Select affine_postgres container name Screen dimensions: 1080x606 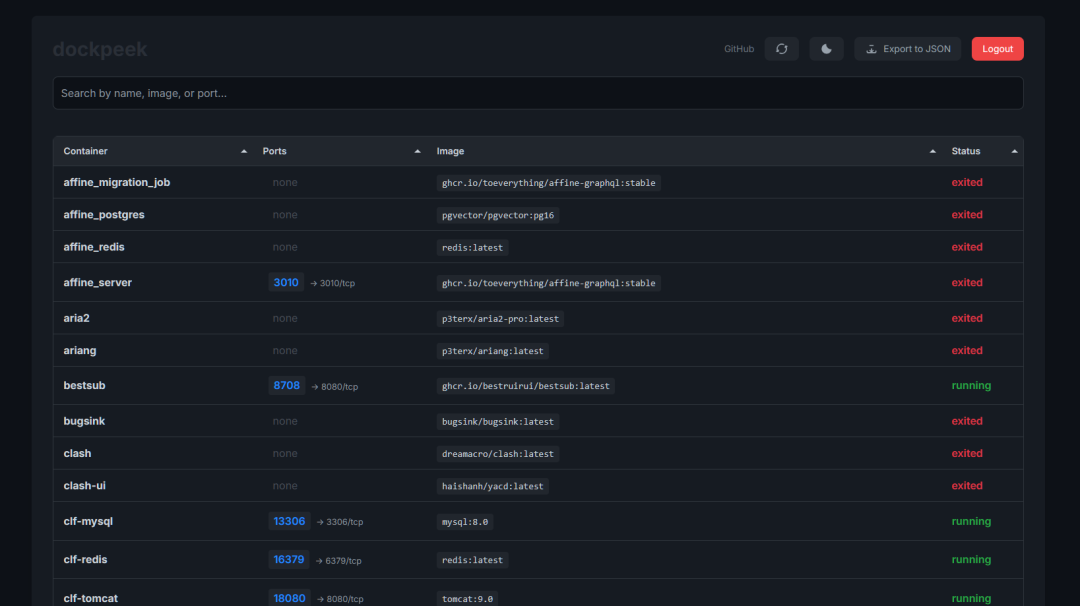point(104,215)
